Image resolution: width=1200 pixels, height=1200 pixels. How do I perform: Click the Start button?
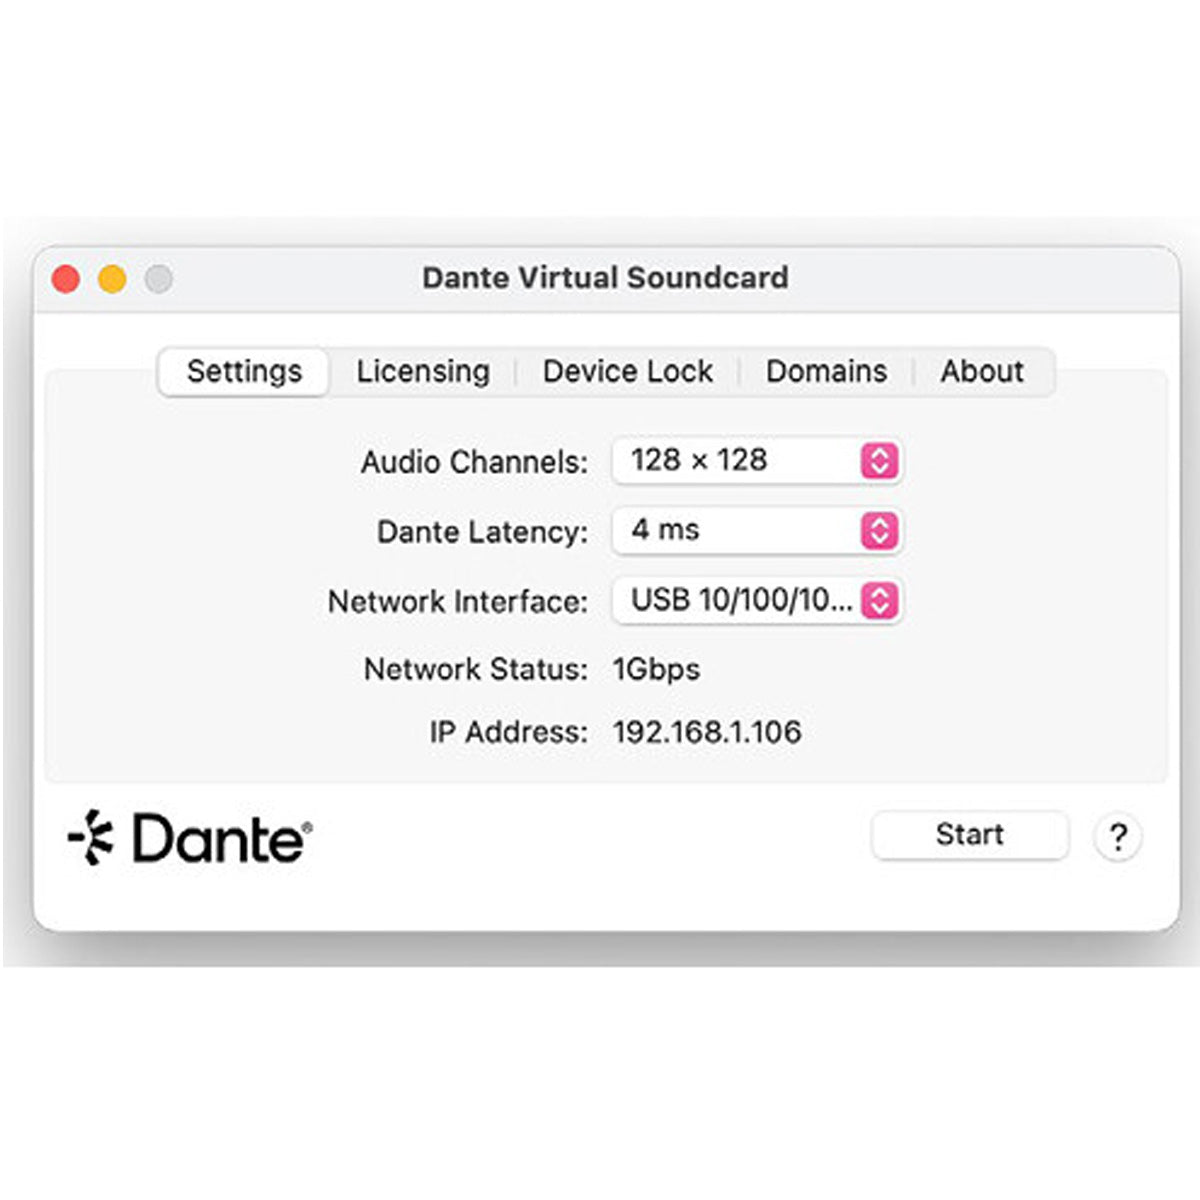tap(970, 835)
